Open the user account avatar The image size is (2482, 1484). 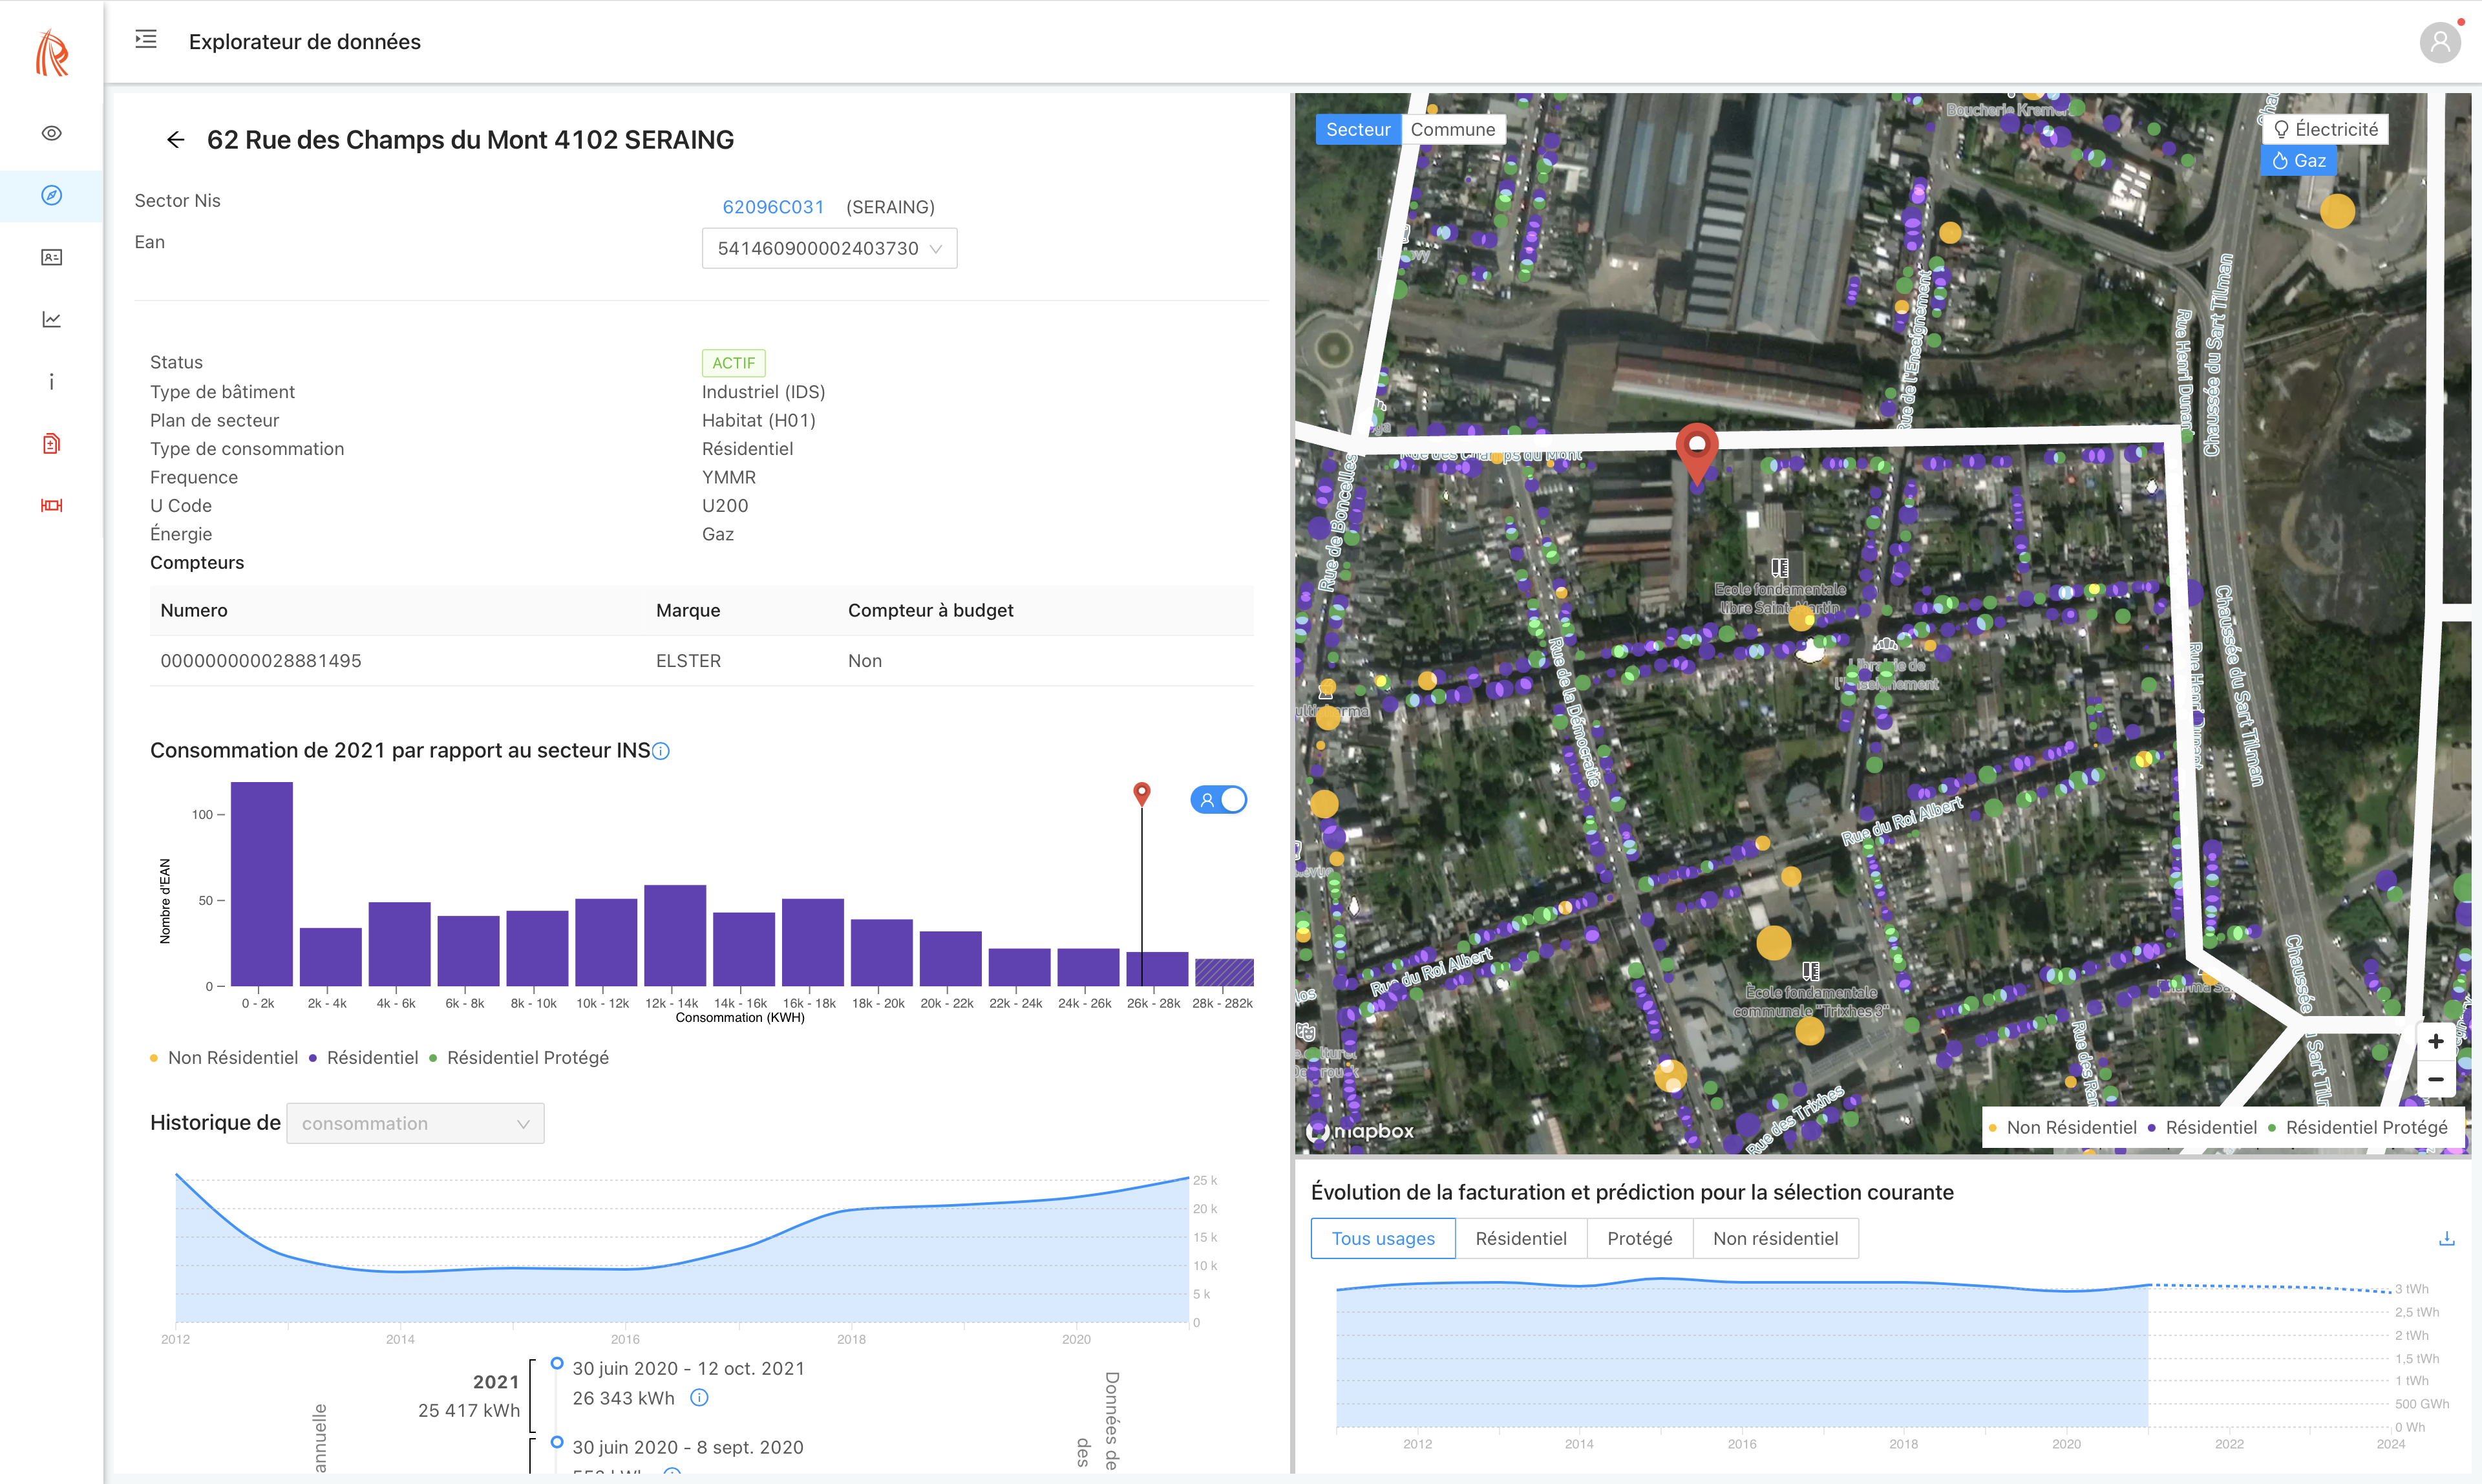tap(2440, 42)
